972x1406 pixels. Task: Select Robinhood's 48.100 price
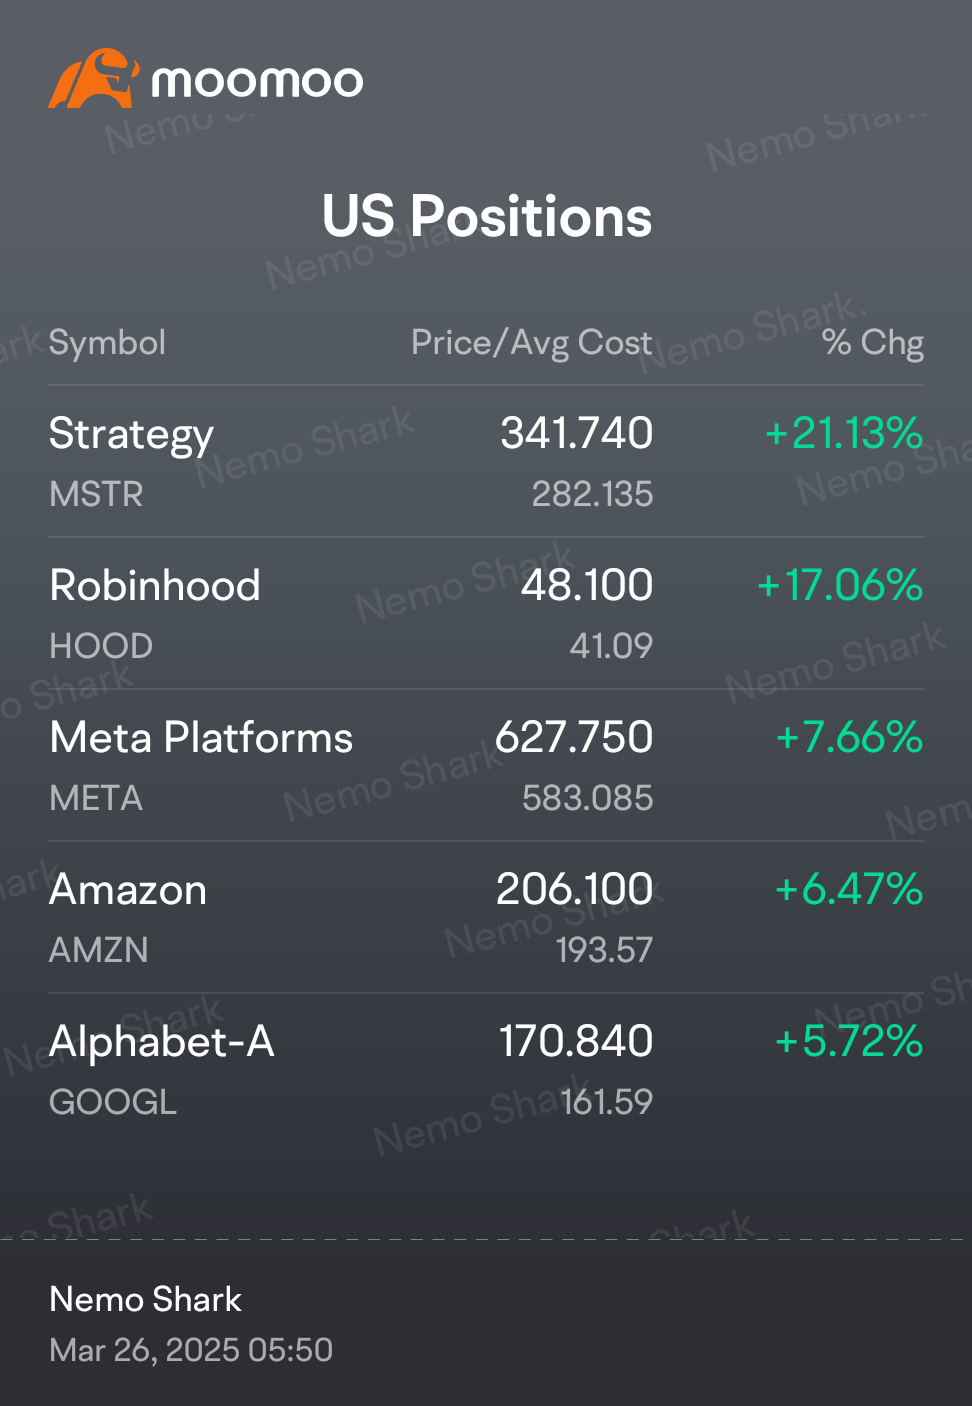pos(587,585)
